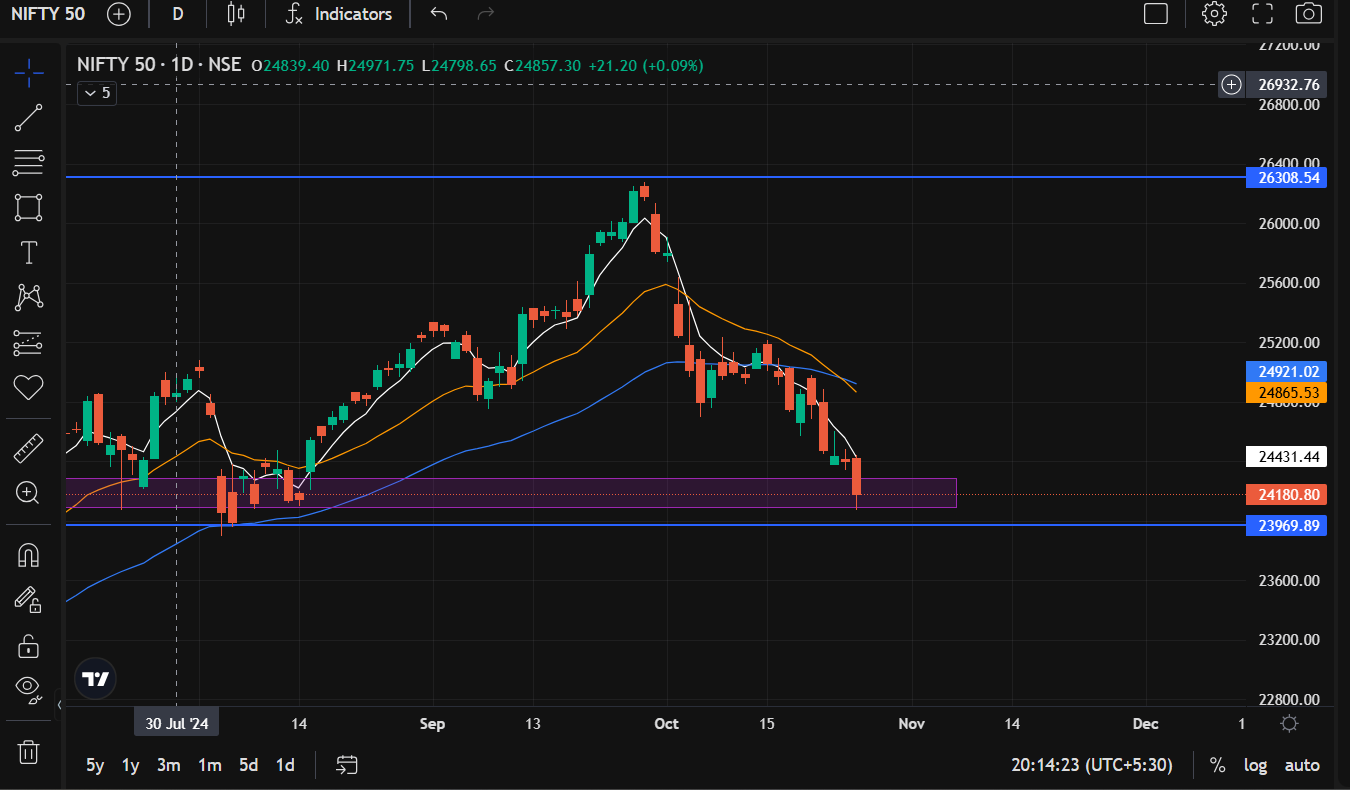The image size is (1350, 790).
Task: Open time axis settings gear
Action: click(x=1290, y=724)
